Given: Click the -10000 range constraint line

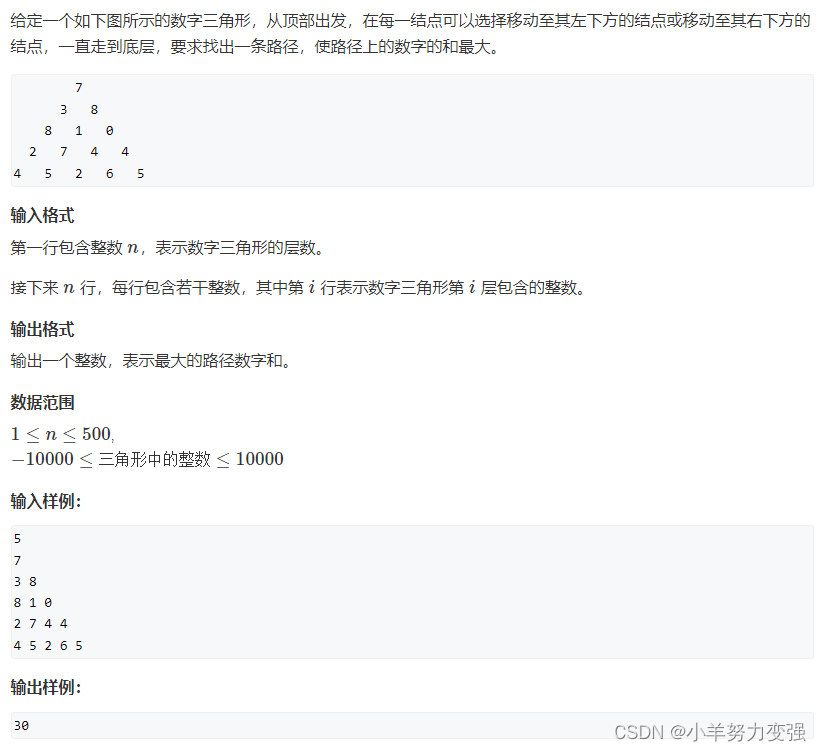Looking at the screenshot, I should point(147,459).
